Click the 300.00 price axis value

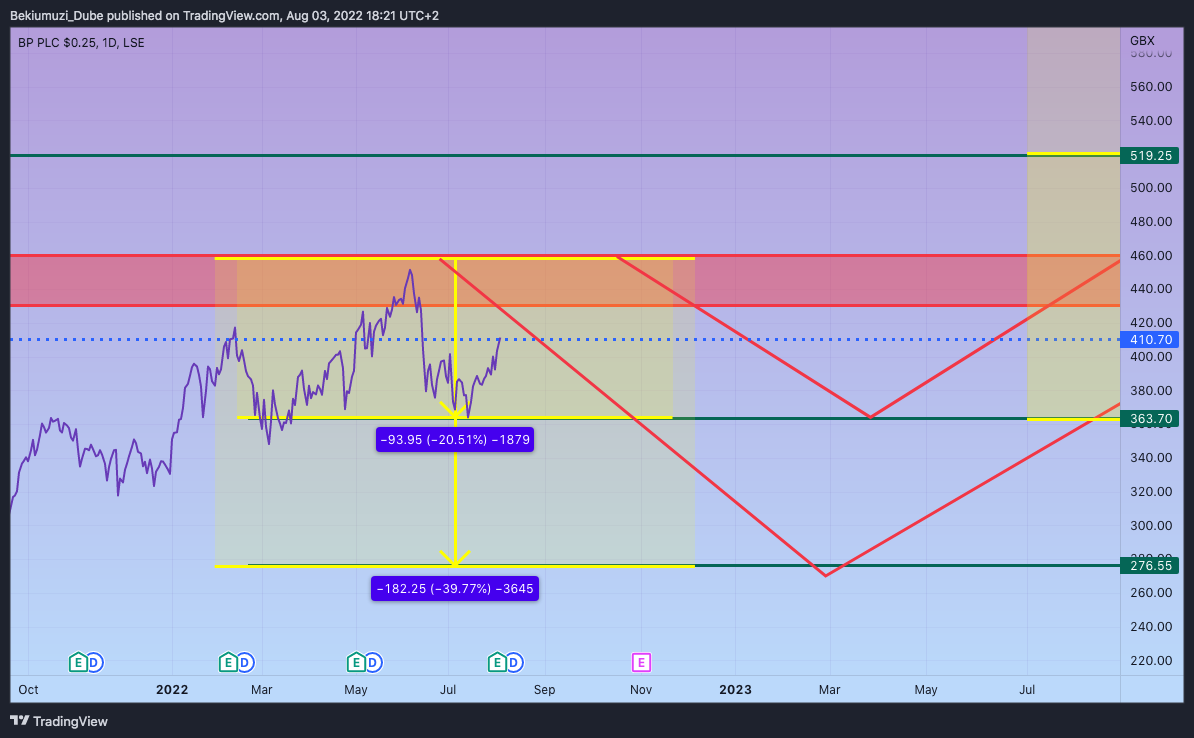pyautogui.click(x=1151, y=526)
